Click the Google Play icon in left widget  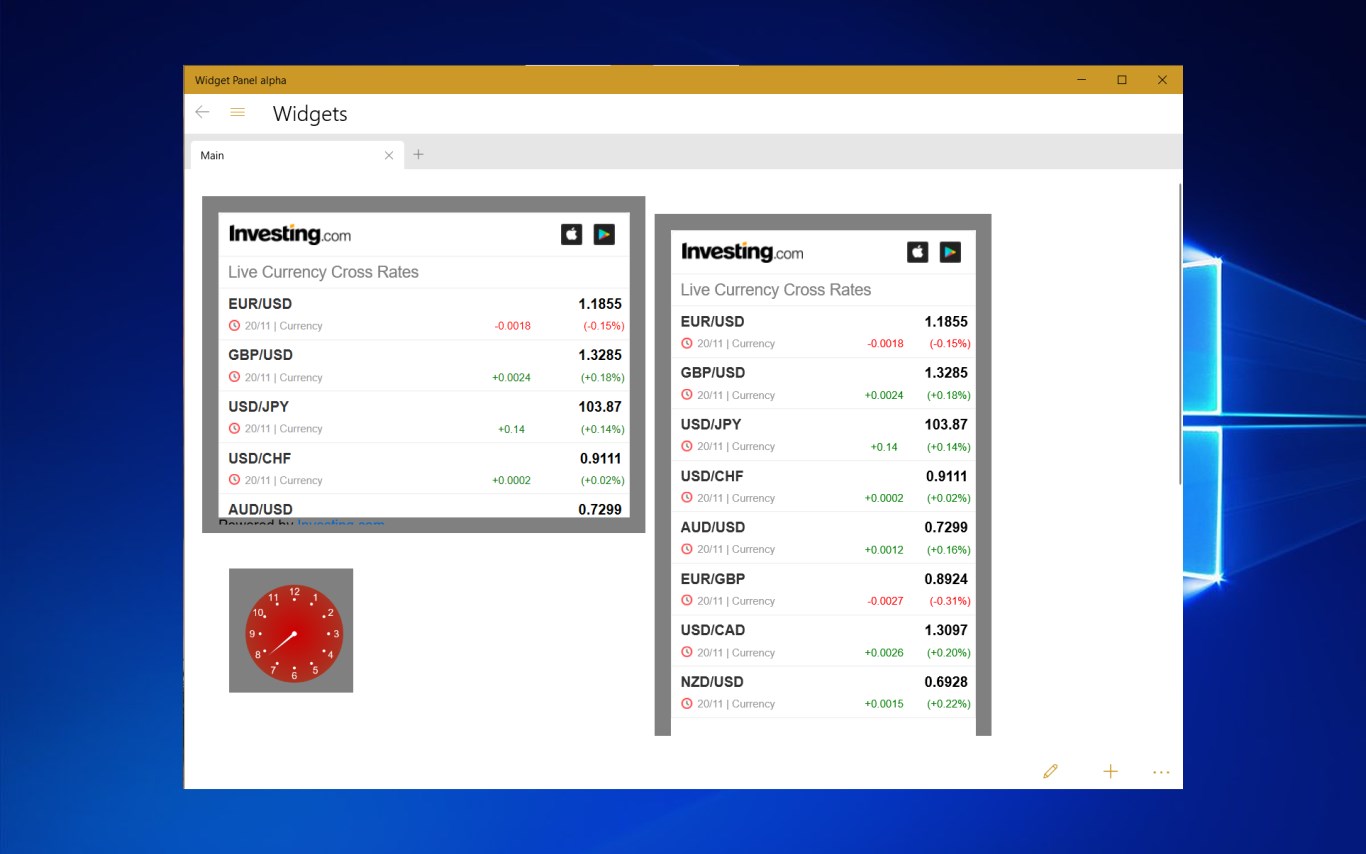(604, 234)
